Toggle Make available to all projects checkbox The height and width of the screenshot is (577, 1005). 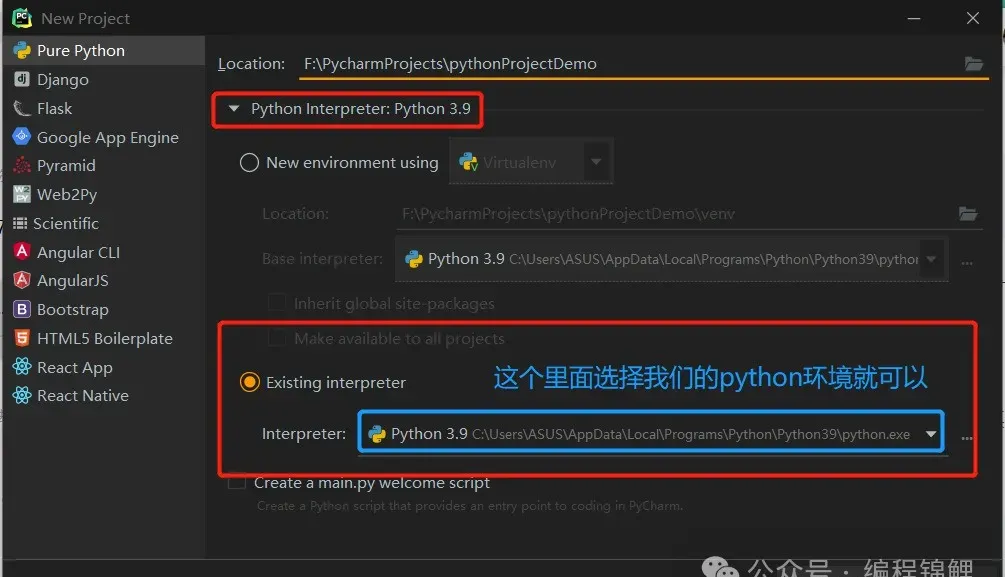(277, 337)
